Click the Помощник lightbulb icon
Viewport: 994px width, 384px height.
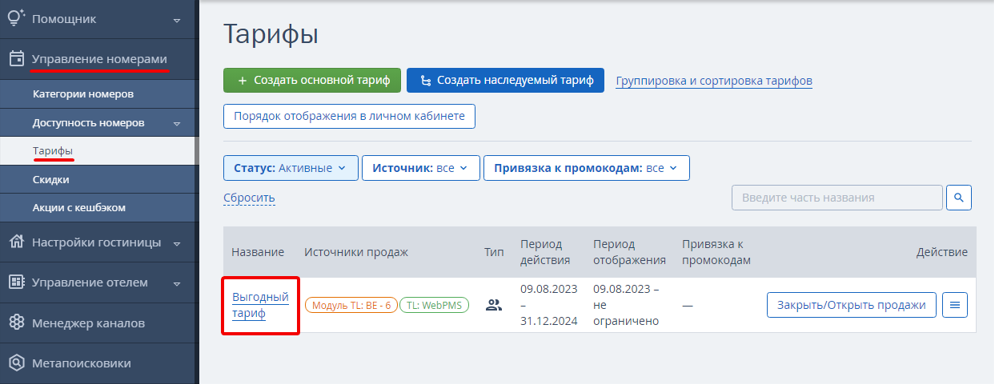point(16,18)
